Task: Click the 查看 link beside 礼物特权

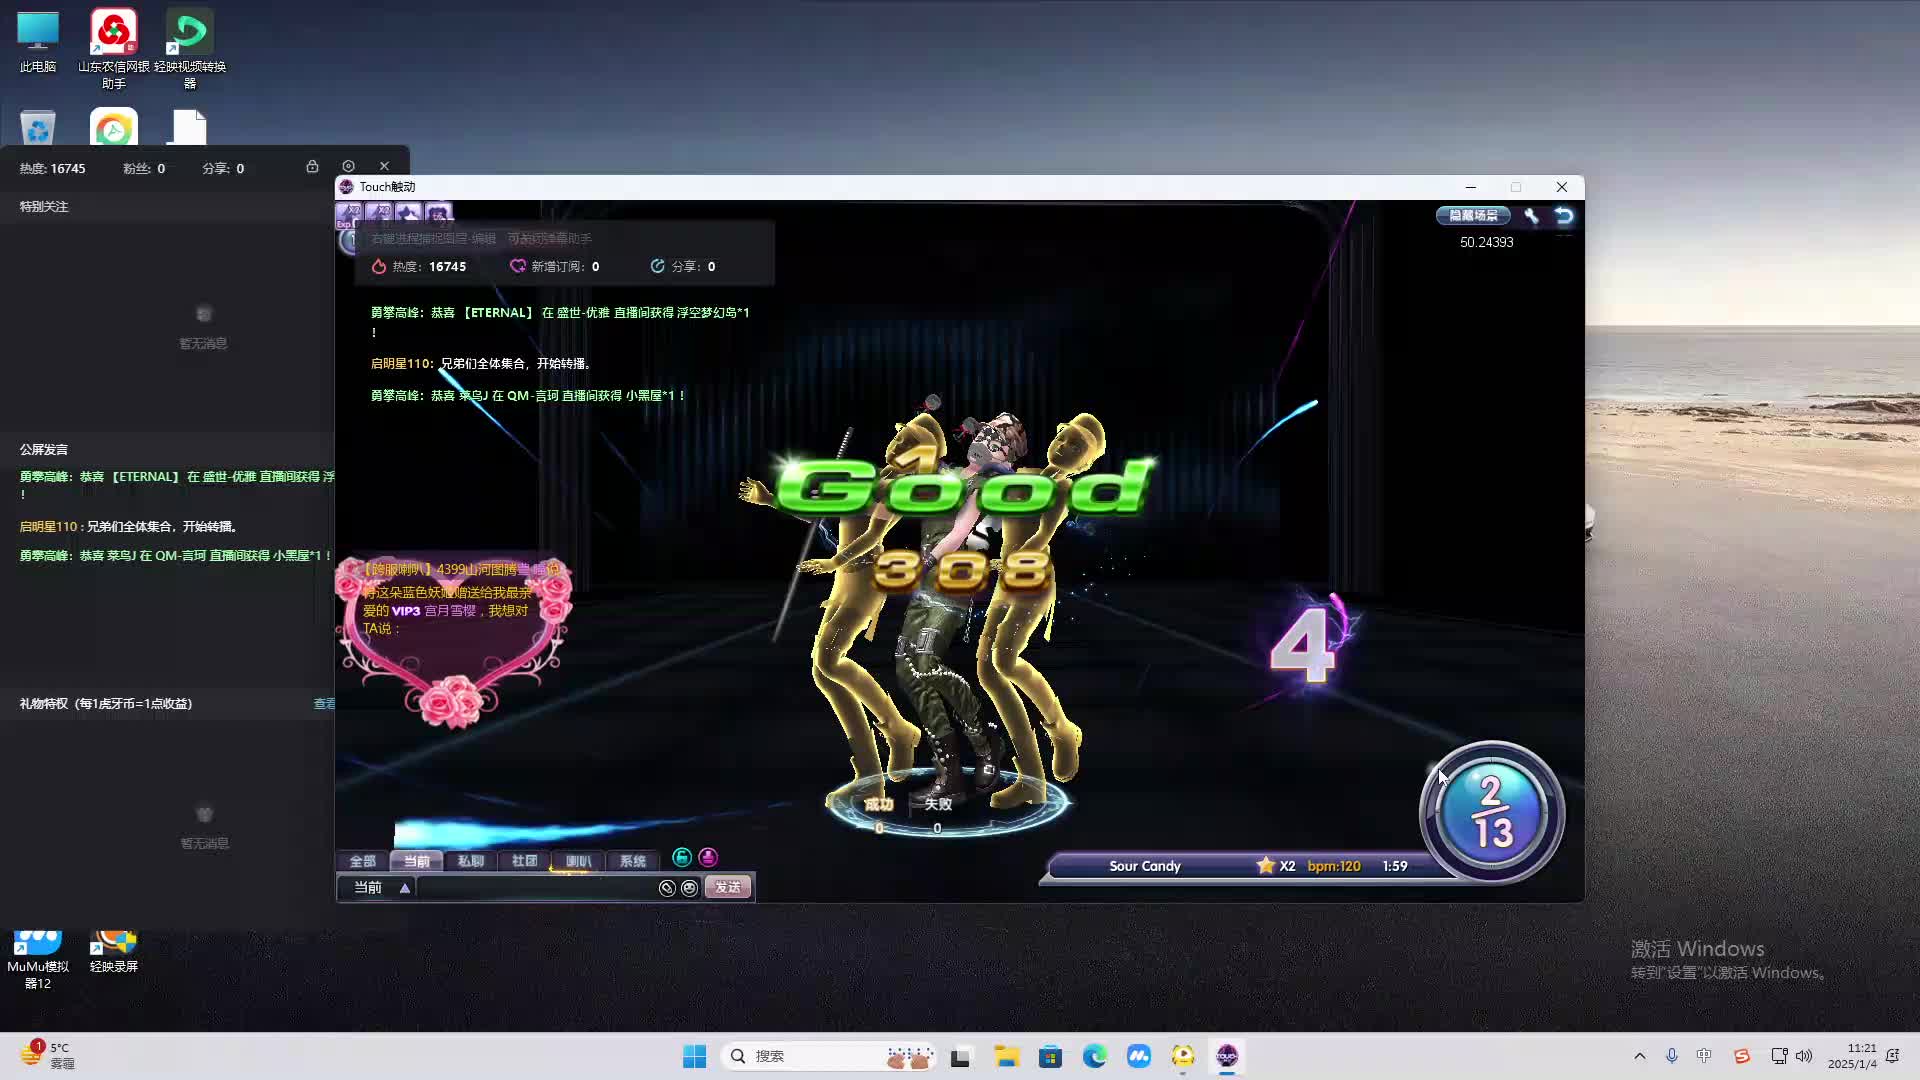Action: (x=324, y=704)
